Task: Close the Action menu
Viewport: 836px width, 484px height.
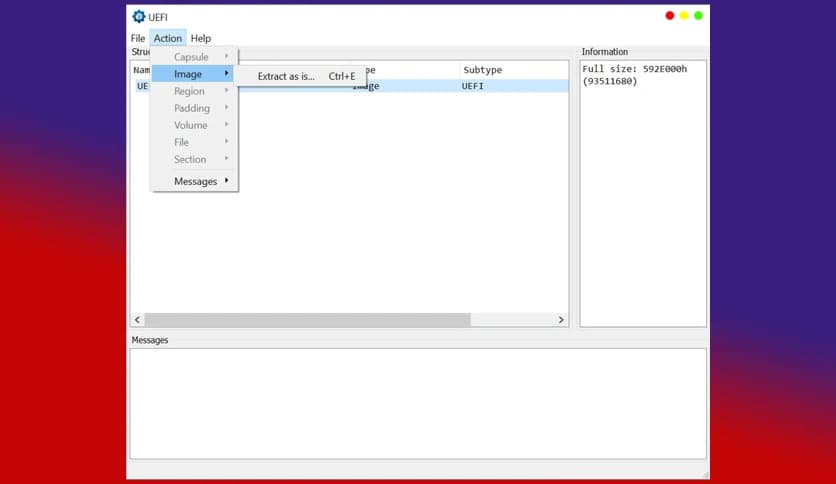Action: click(167, 38)
